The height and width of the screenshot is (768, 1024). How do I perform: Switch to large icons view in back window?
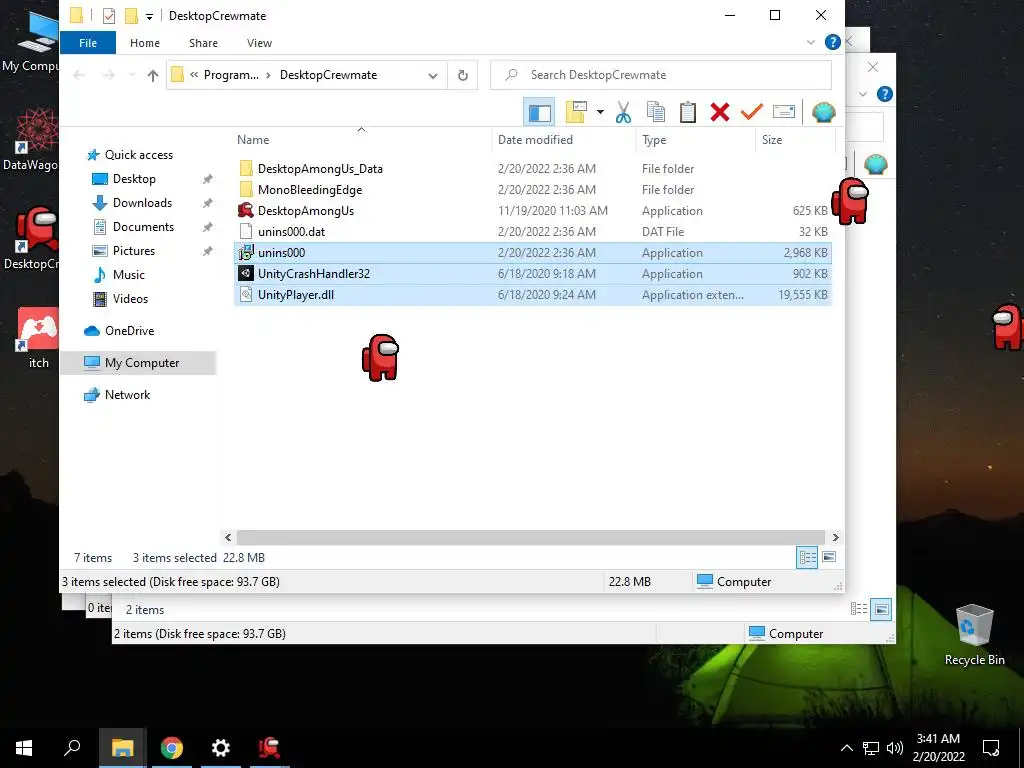click(881, 610)
